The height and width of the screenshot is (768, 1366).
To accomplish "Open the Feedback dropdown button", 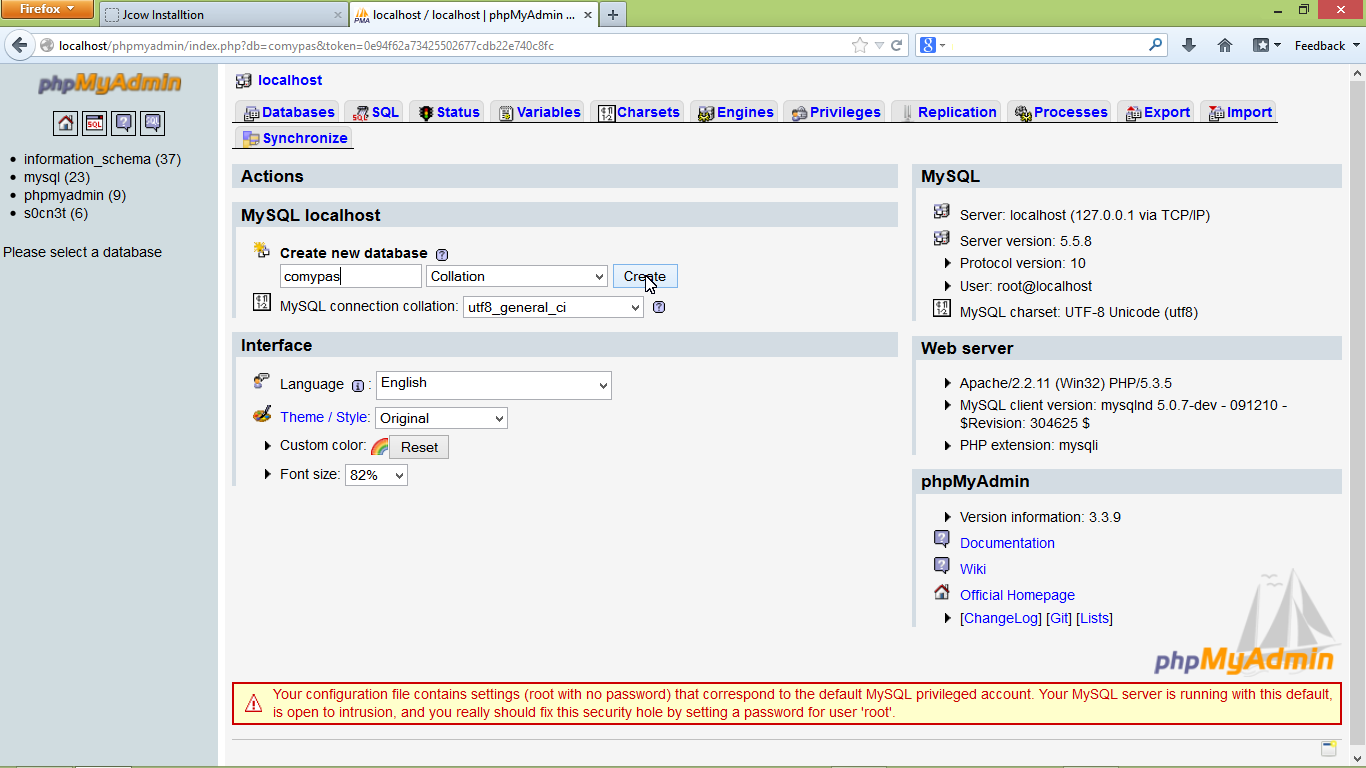I will (x=1327, y=45).
